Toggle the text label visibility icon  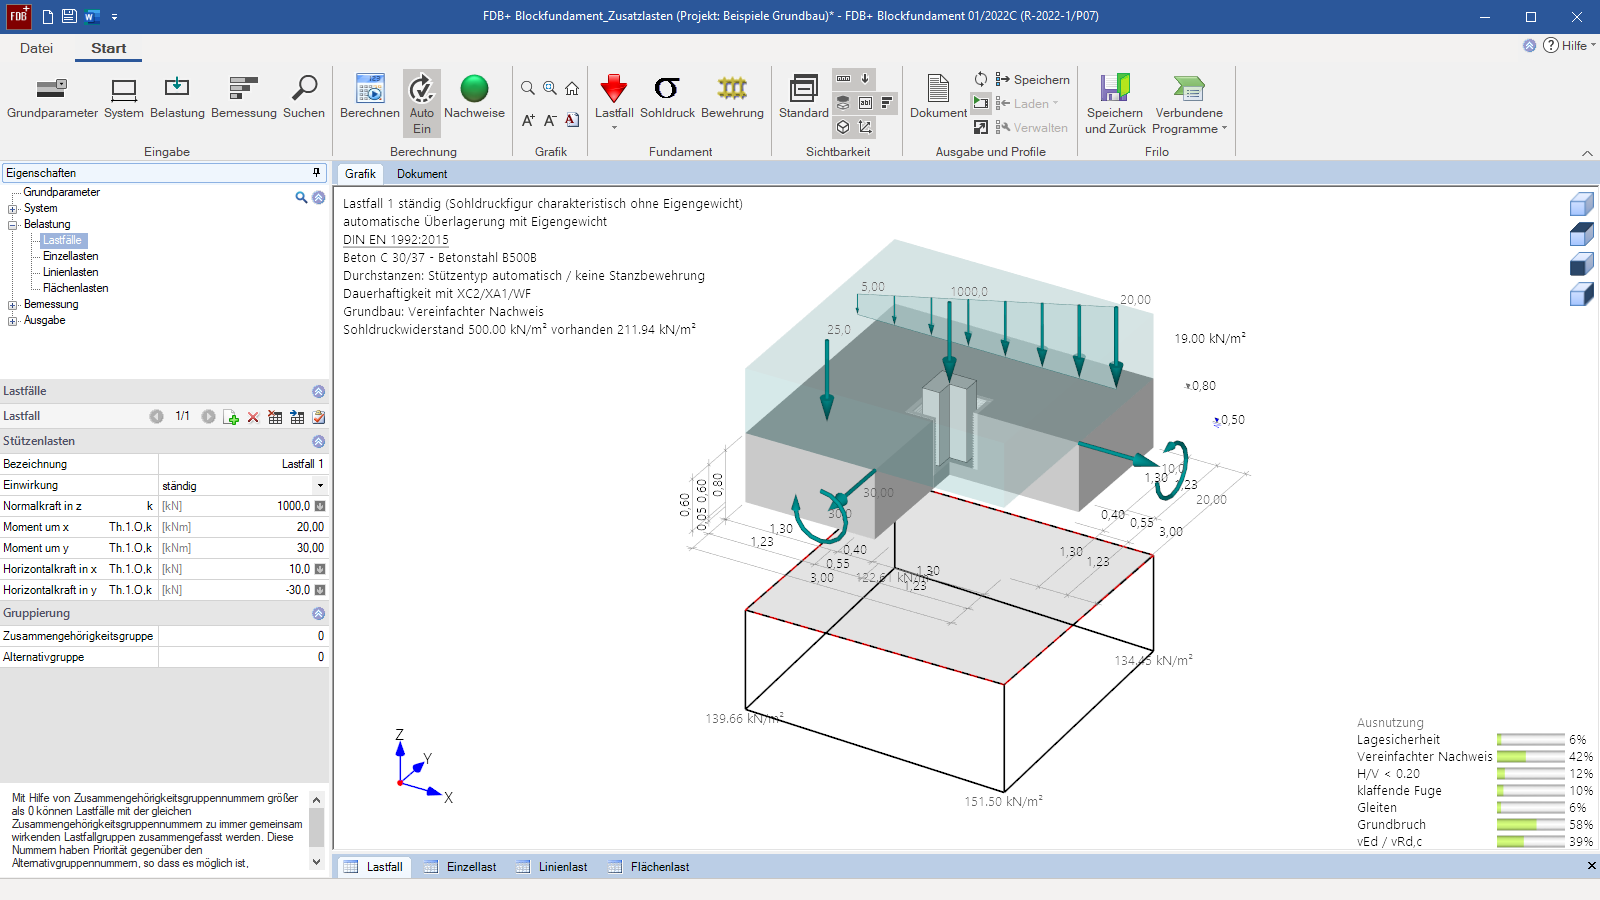[865, 103]
